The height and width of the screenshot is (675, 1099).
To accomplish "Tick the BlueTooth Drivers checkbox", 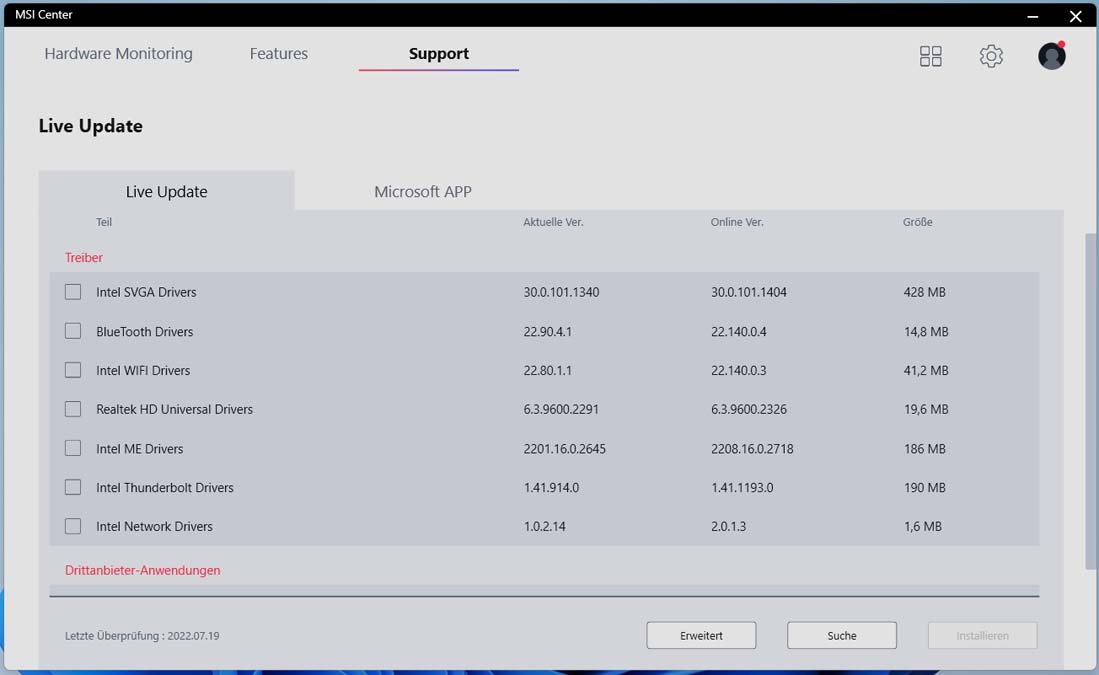I will pos(73,331).
